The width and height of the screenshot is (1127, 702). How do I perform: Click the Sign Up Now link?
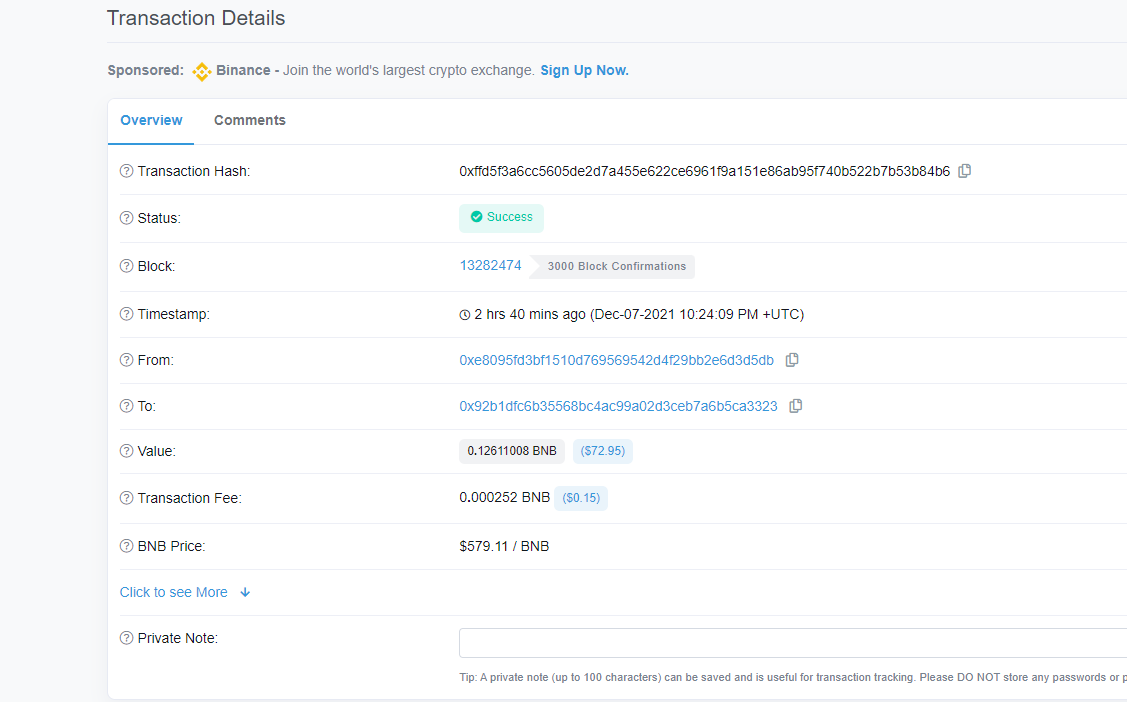pos(584,70)
